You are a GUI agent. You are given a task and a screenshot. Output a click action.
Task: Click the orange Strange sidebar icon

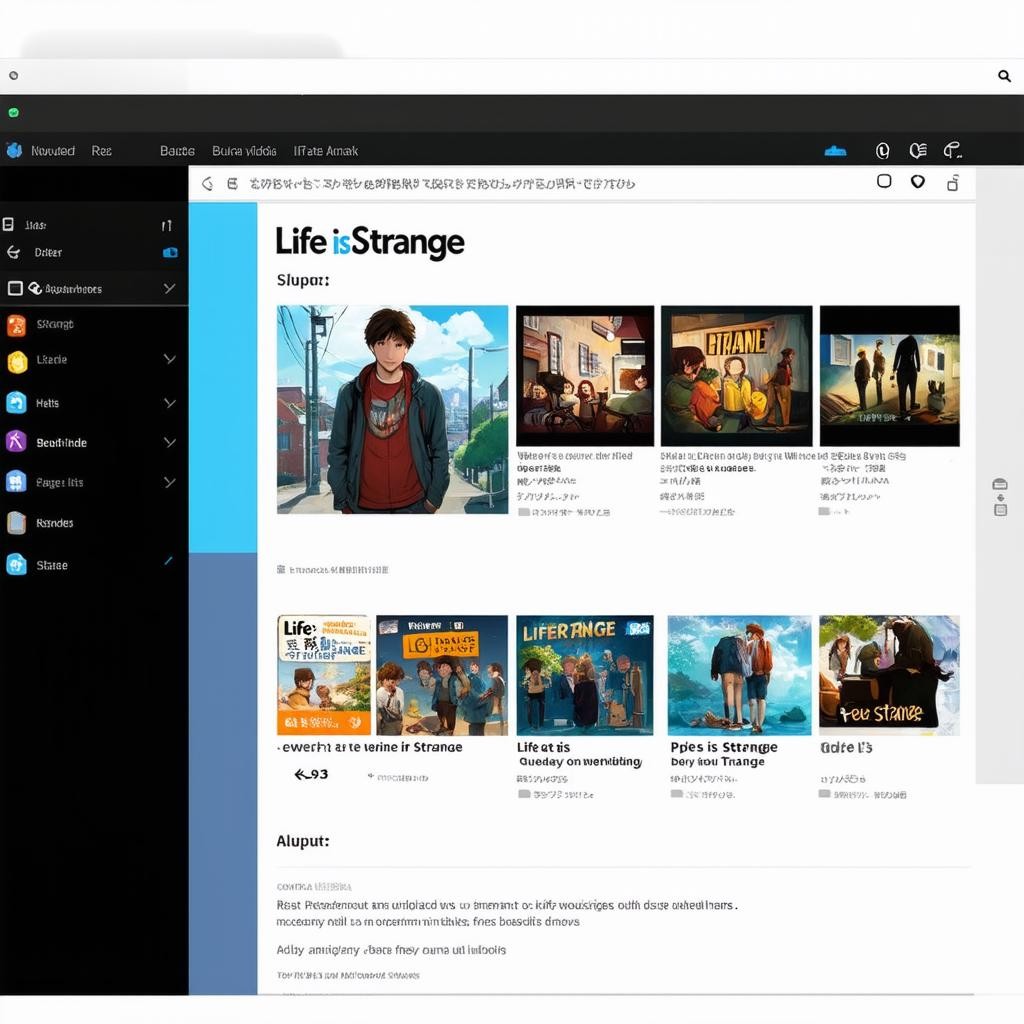click(x=16, y=325)
